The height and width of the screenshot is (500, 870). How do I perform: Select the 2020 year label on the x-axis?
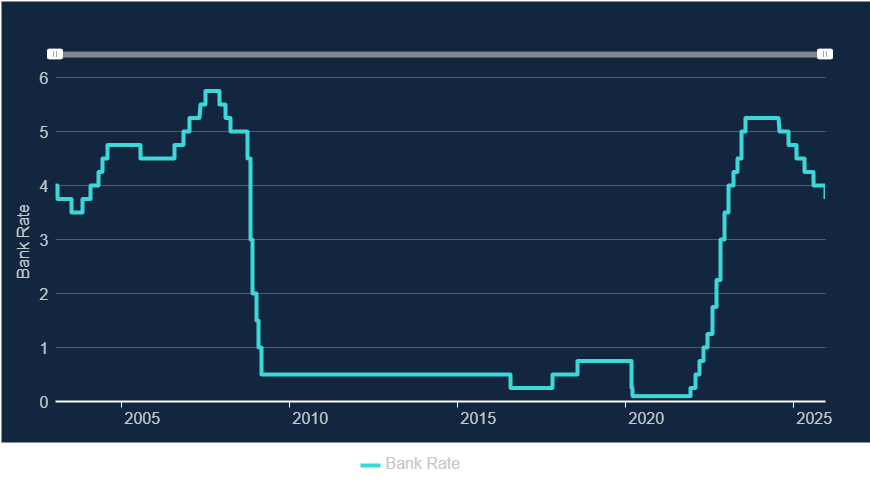(646, 417)
